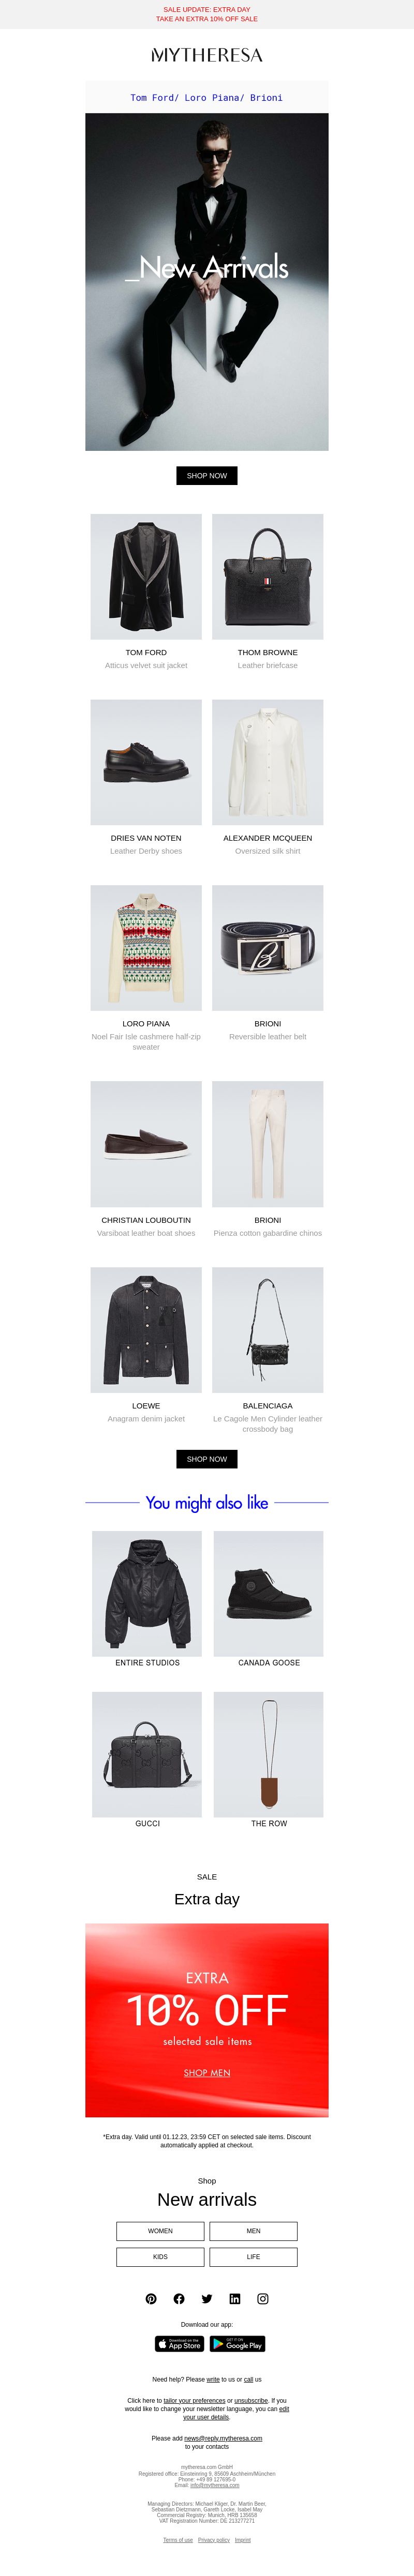The height and width of the screenshot is (2576, 414).
Task: Choose the KIDS category button
Action: coord(160,2256)
